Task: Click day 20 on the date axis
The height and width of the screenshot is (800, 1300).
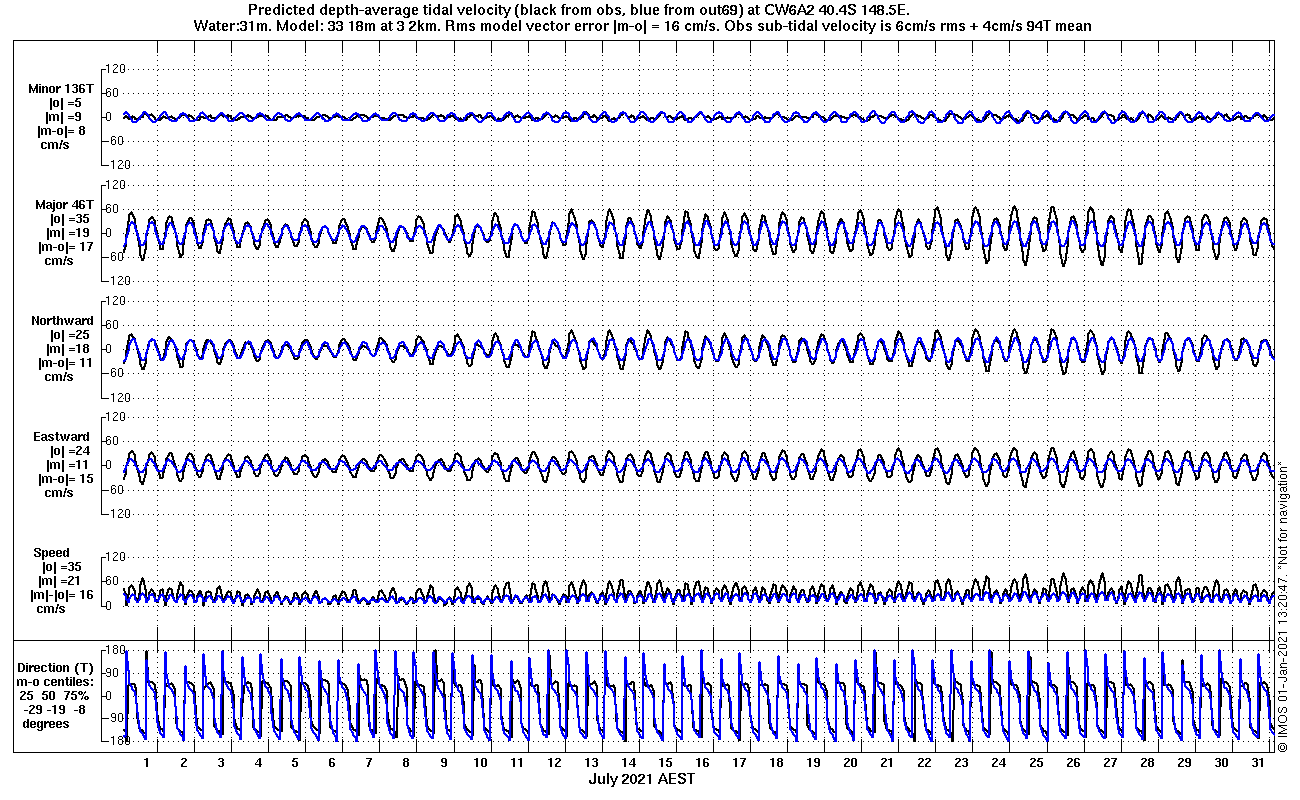Action: pyautogui.click(x=850, y=762)
